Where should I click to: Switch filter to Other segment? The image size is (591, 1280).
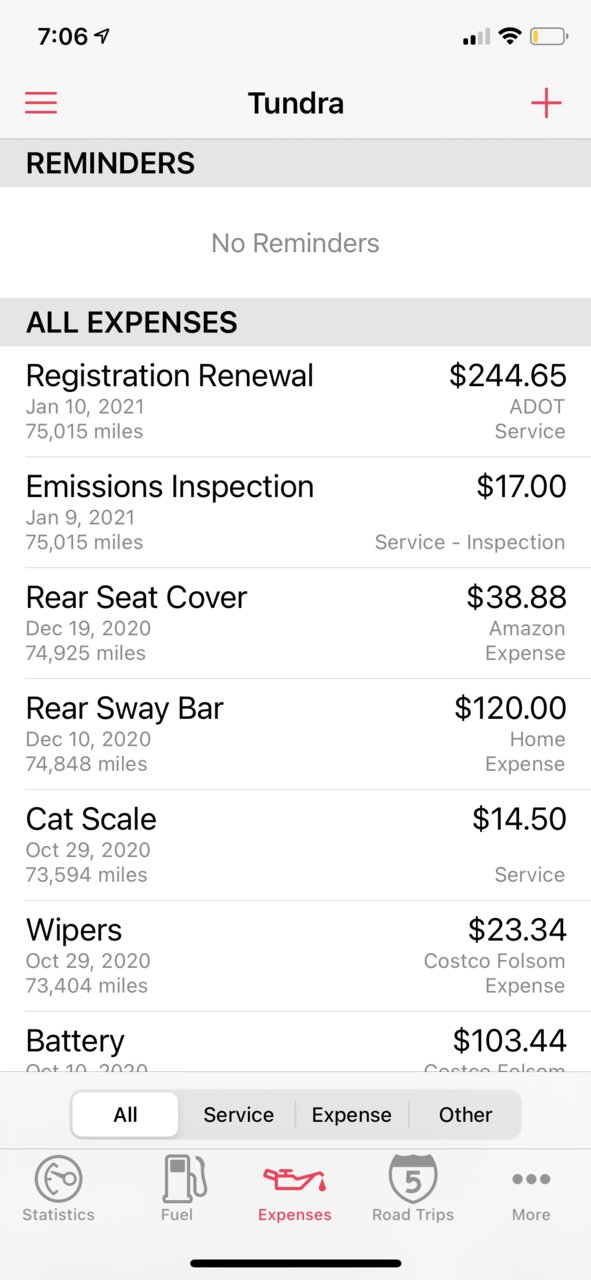pyautogui.click(x=465, y=1114)
